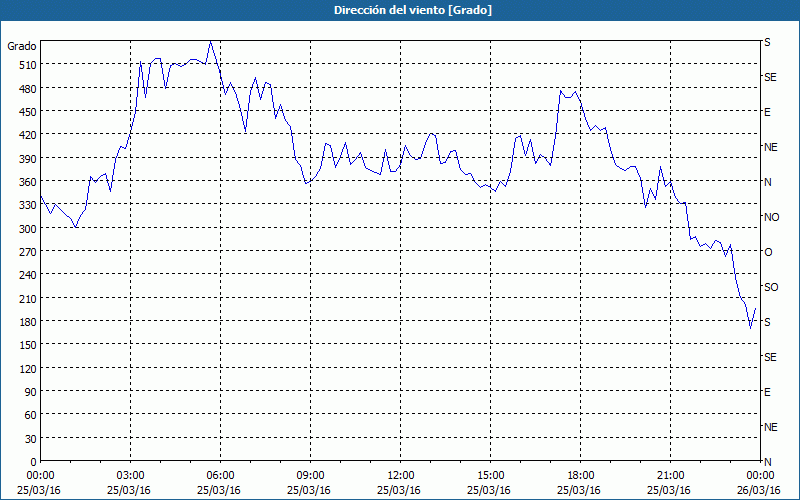The image size is (800, 500).
Task: Select the 510 value on the degree axis
Action: click(28, 65)
